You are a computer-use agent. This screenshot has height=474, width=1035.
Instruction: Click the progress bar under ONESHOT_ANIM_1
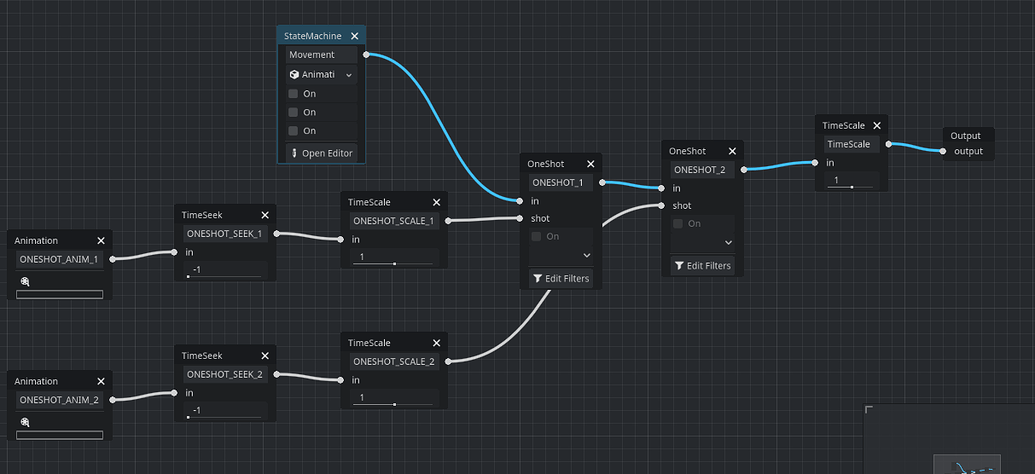coord(59,294)
